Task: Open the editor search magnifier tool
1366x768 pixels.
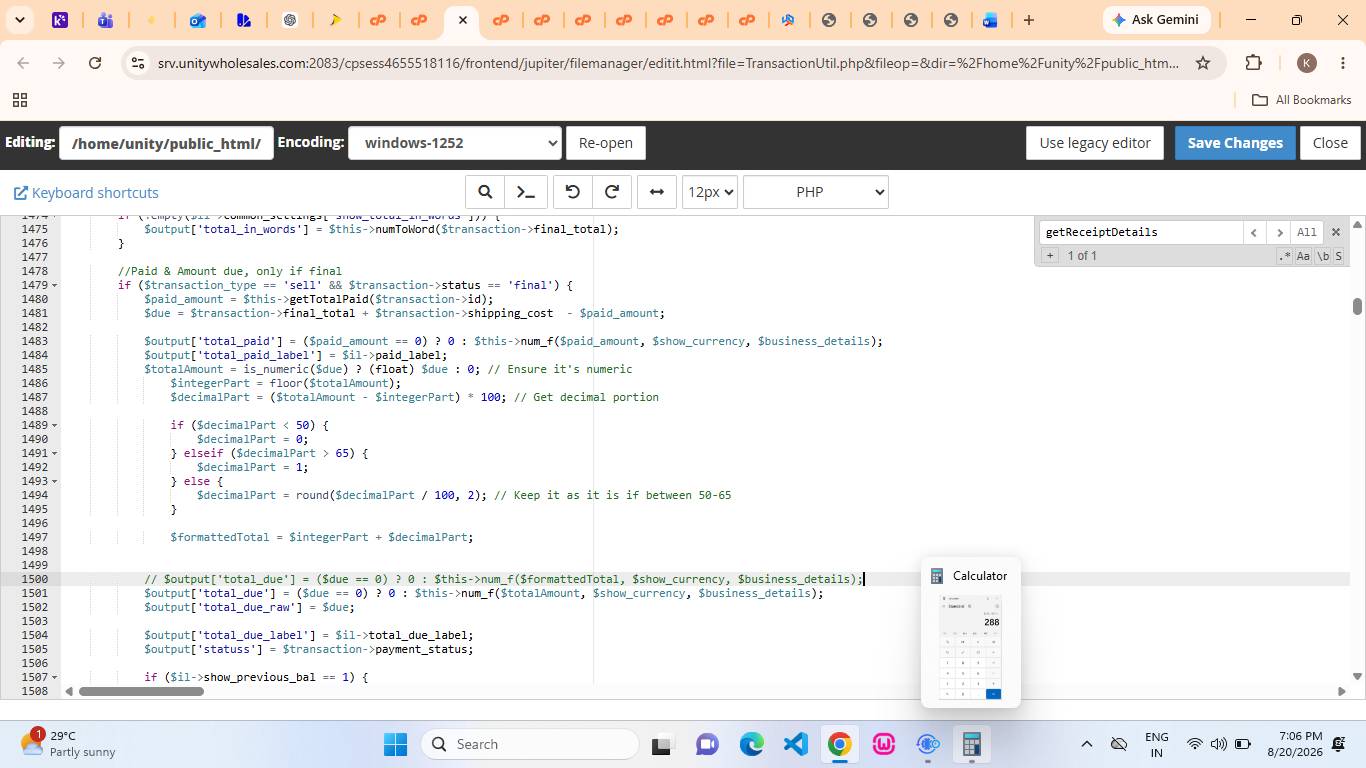Action: pyautogui.click(x=485, y=192)
